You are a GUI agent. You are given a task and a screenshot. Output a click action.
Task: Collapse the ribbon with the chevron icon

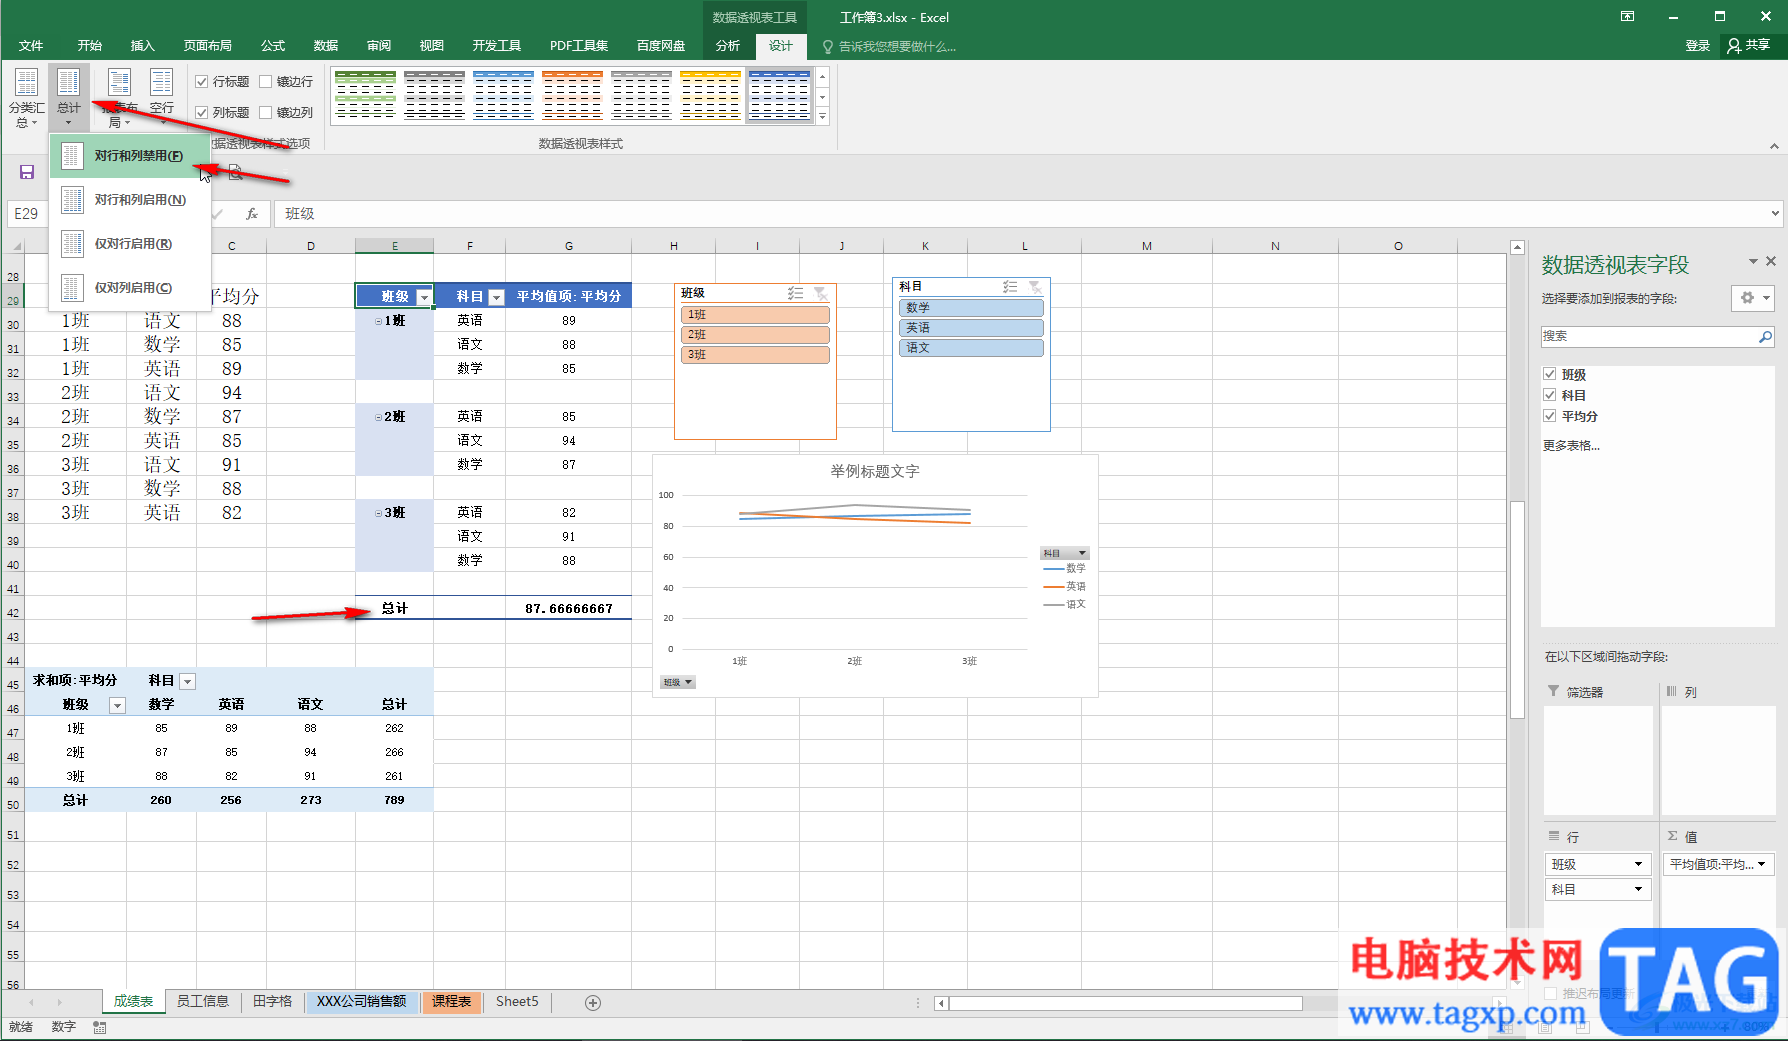[1774, 146]
